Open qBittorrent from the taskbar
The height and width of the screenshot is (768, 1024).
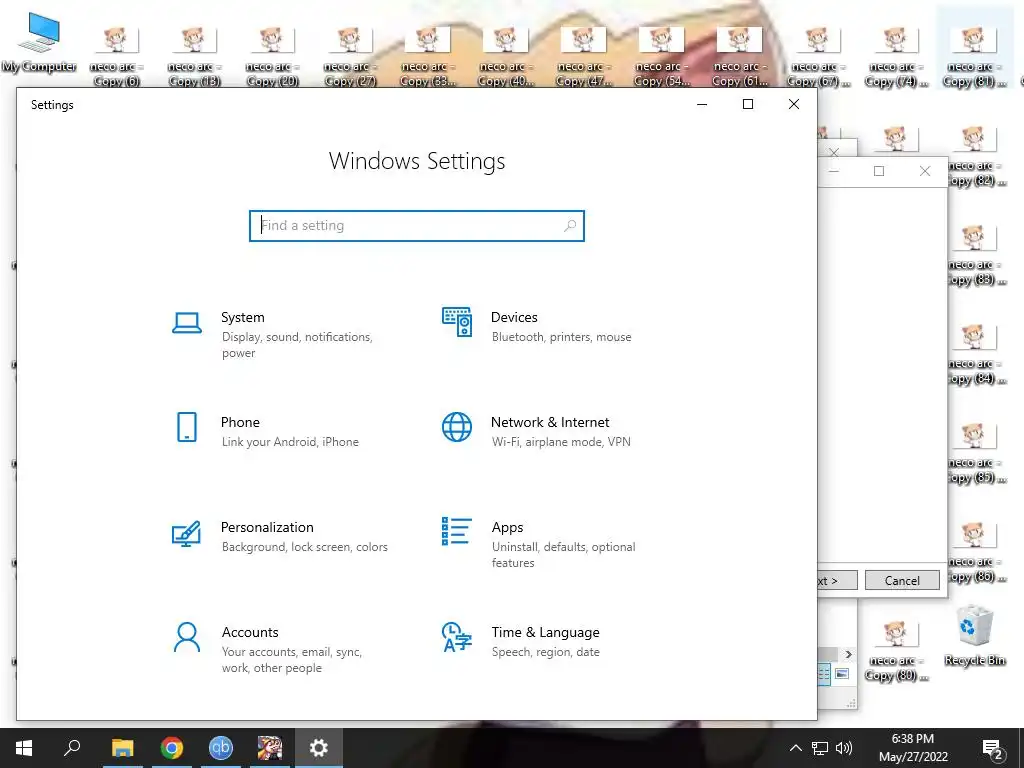221,748
